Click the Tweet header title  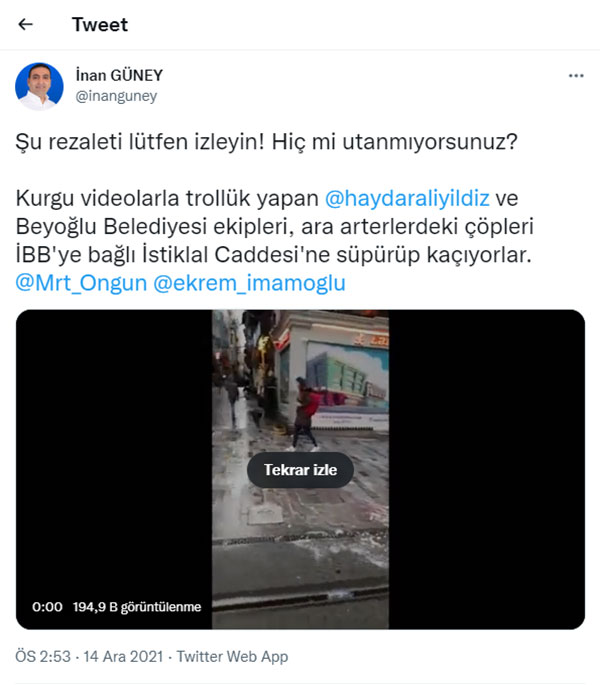100,24
